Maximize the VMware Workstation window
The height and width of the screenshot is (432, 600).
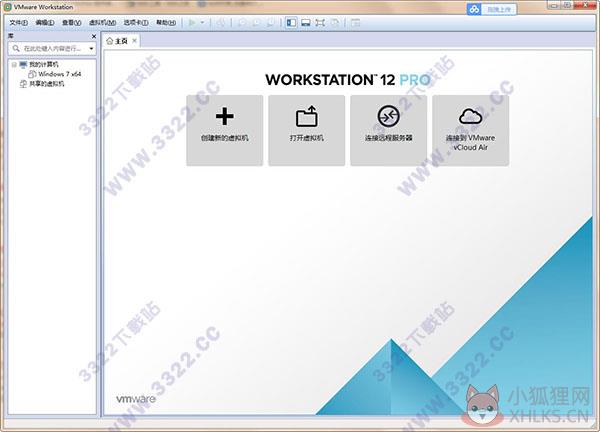567,5
